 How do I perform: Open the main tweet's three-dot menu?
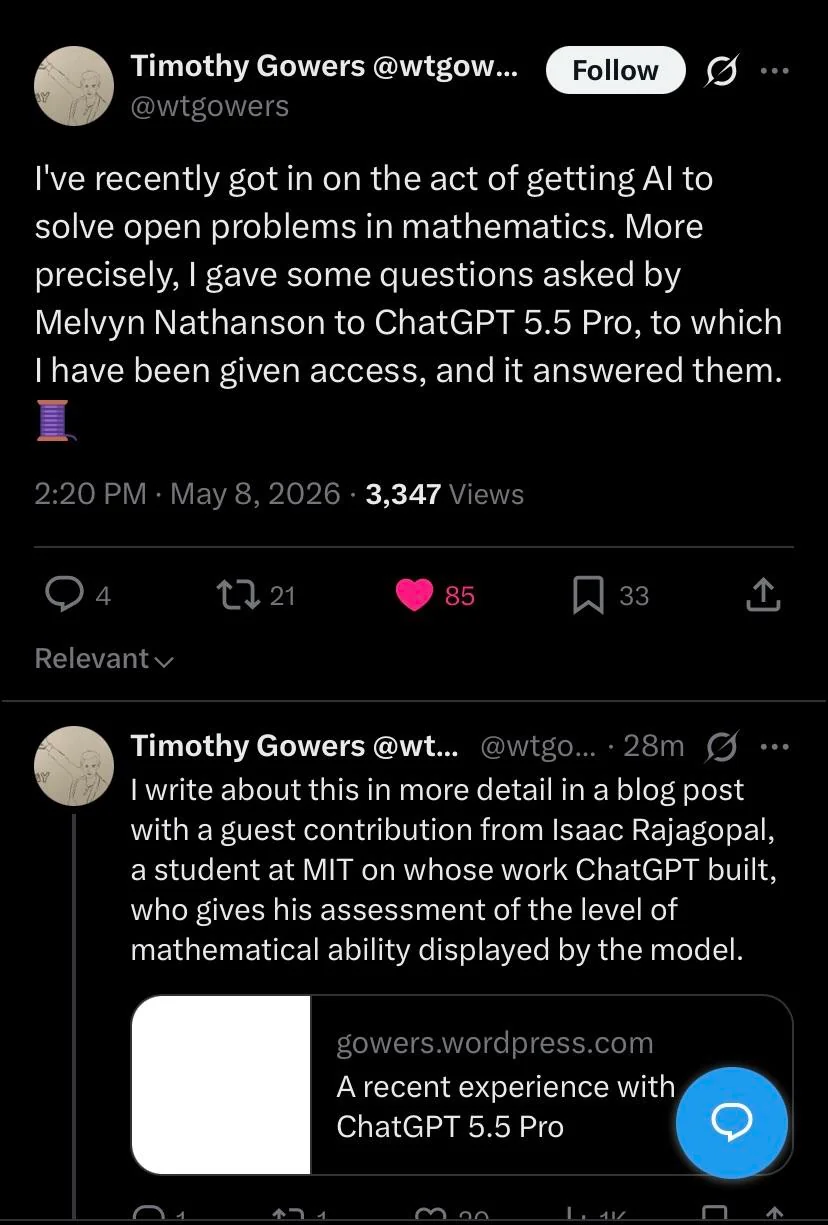point(775,71)
